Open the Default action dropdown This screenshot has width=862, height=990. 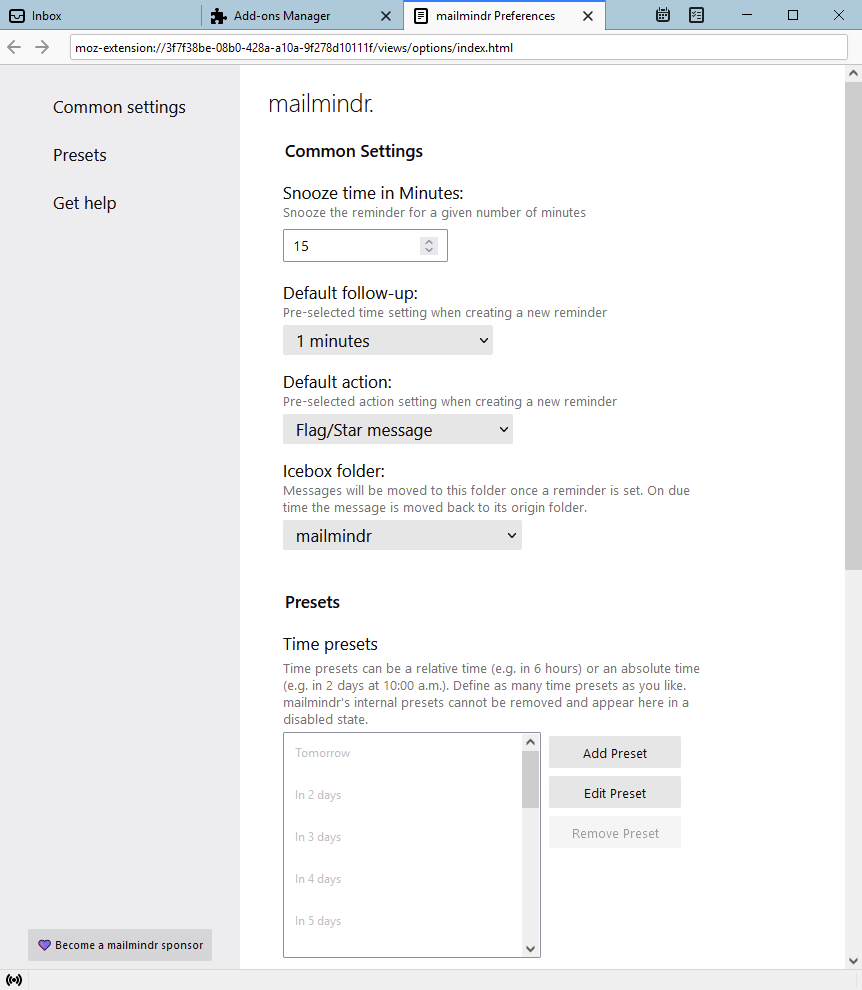398,429
